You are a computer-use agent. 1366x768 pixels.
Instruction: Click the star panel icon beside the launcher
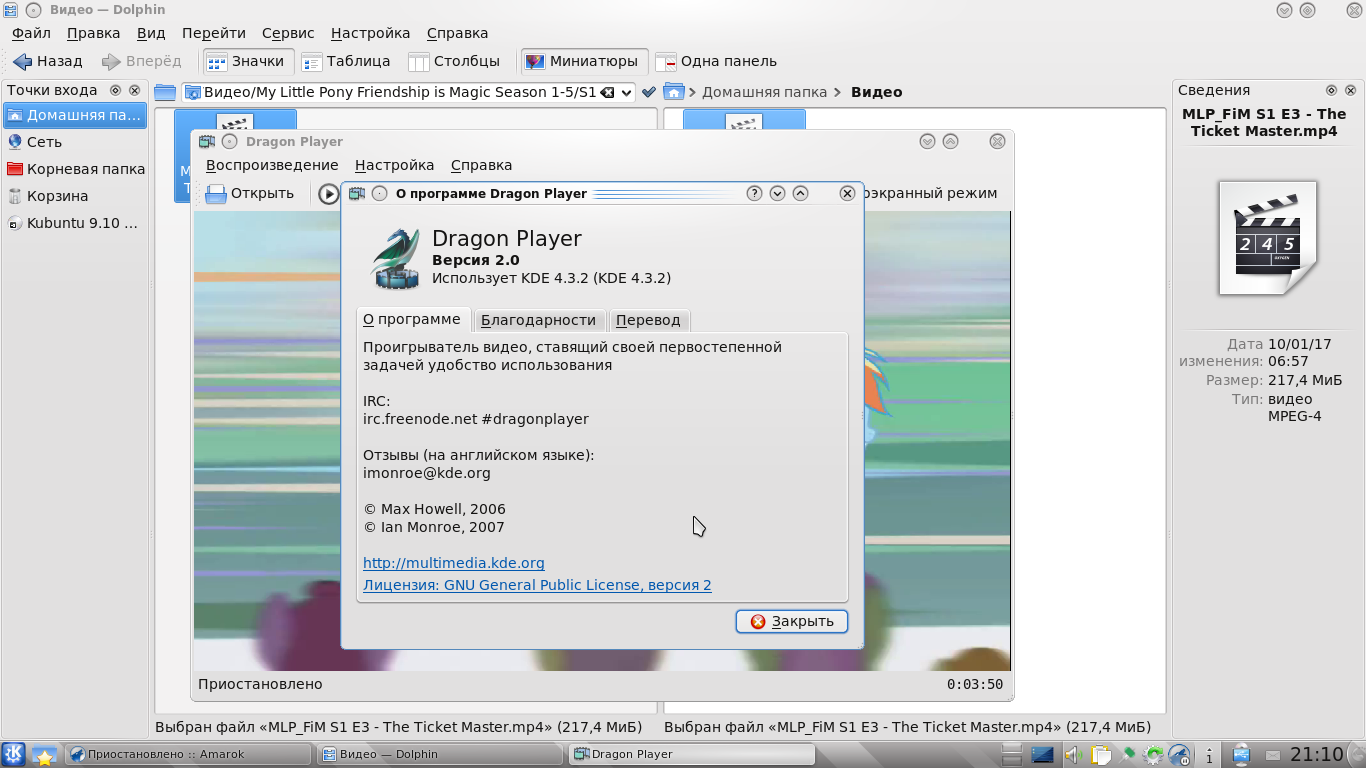[x=45, y=754]
